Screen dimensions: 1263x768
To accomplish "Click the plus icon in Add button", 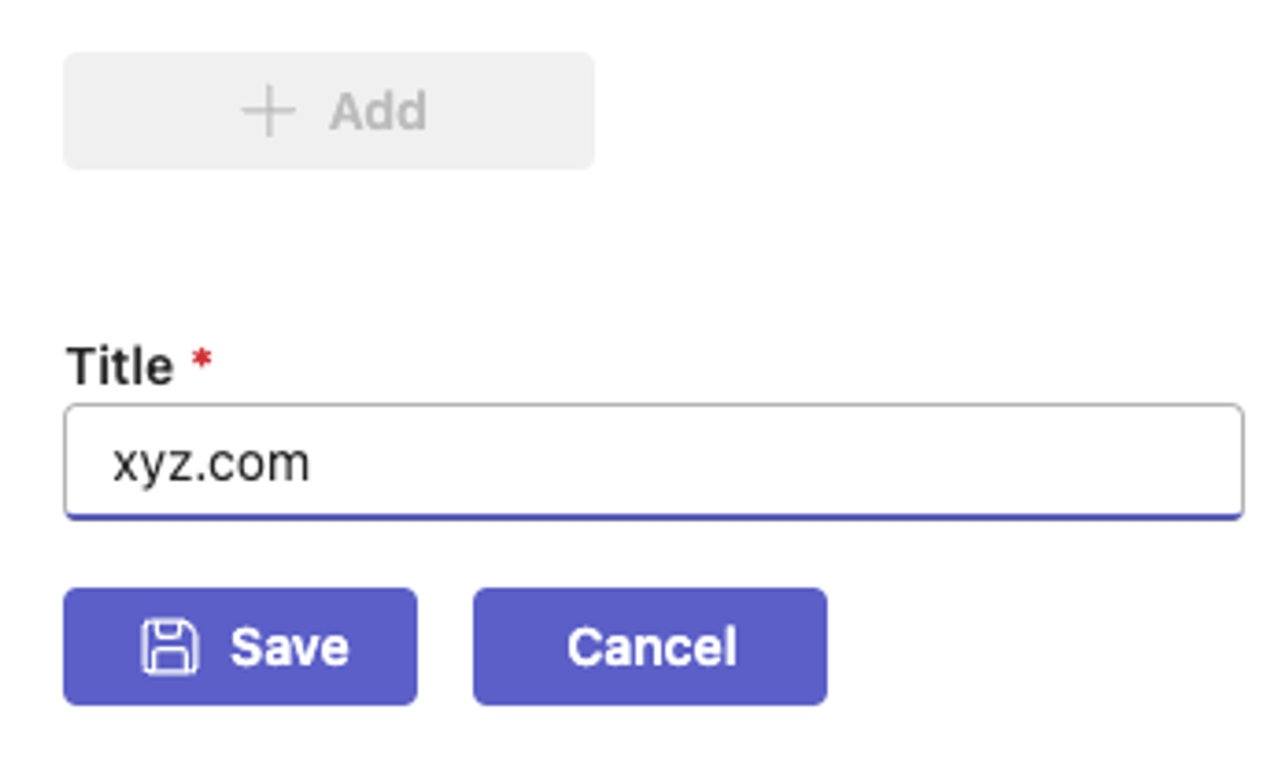I will 268,111.
